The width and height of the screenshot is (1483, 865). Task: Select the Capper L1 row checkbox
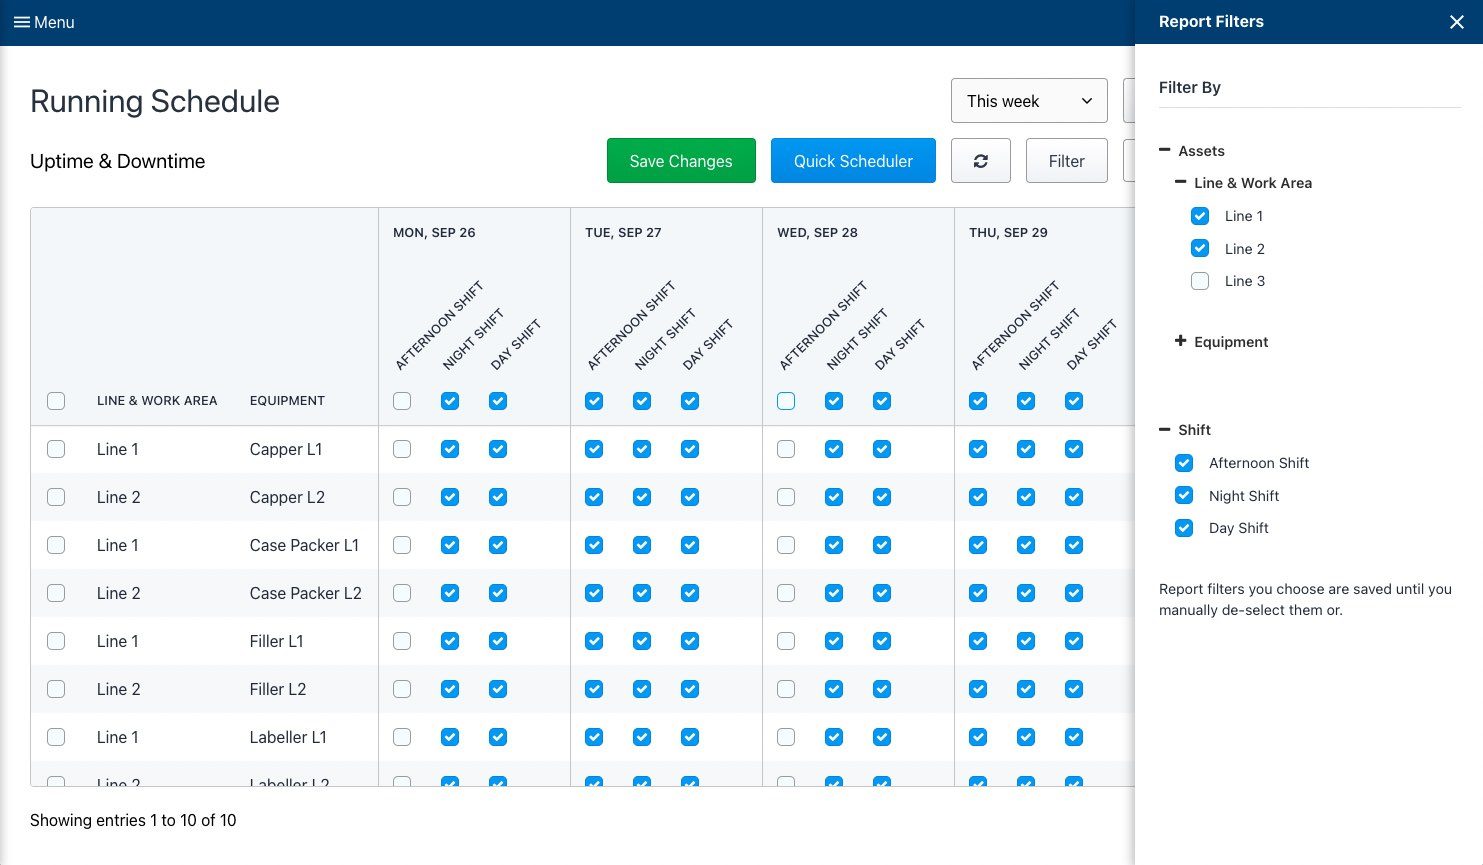point(56,449)
